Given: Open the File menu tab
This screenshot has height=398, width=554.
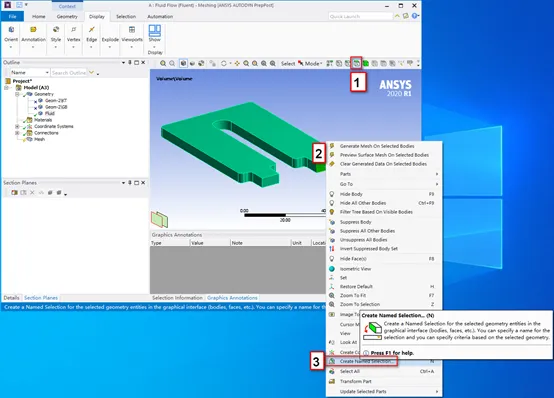Looking at the screenshot, I should 12,17.
